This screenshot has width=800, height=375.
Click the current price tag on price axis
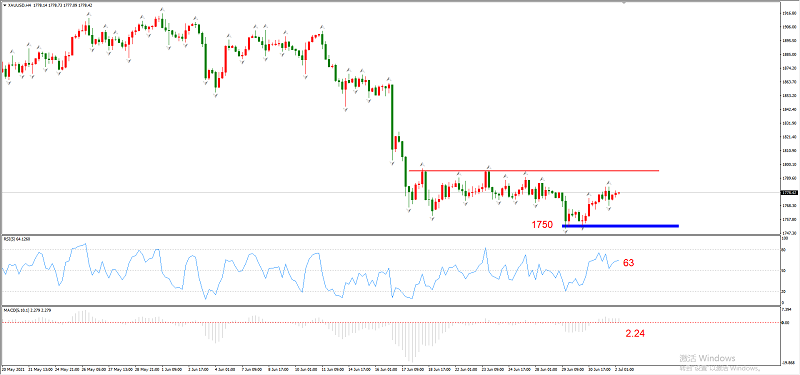click(x=789, y=192)
